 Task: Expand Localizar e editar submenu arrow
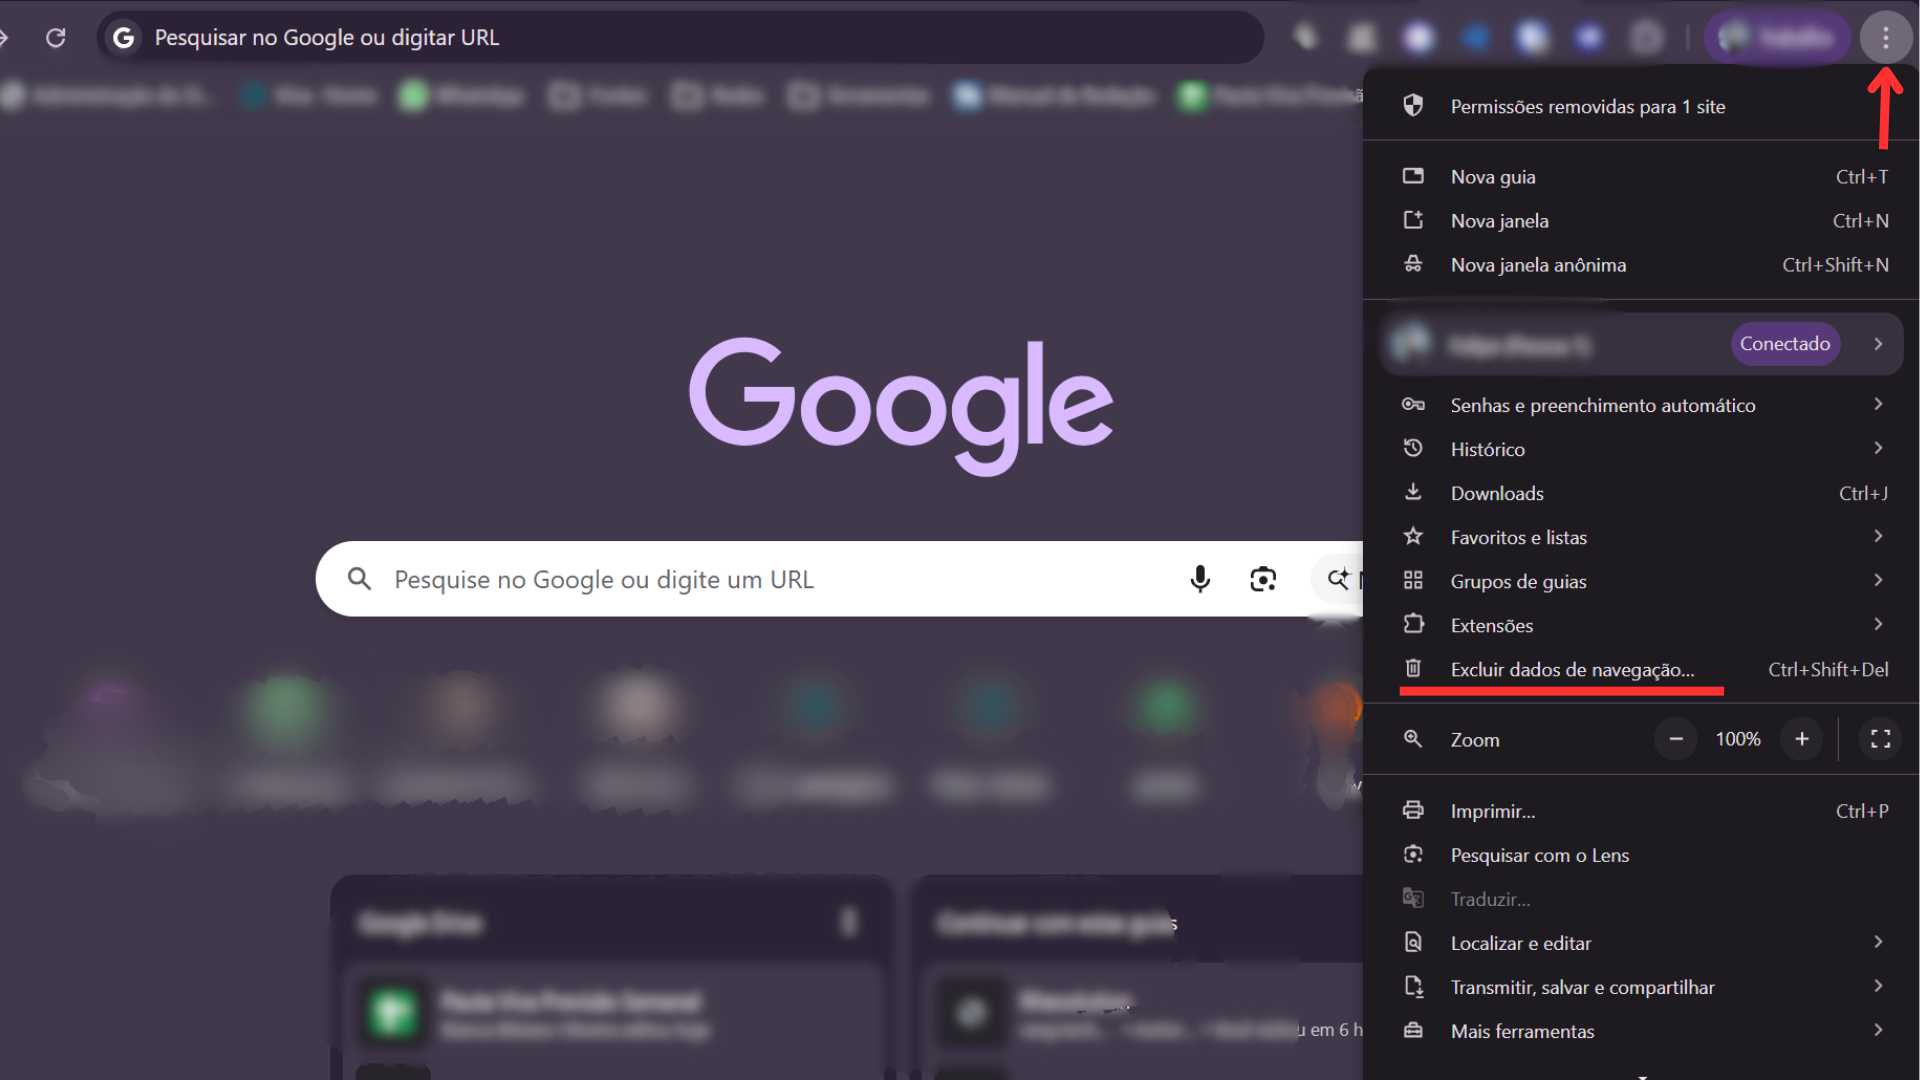1878,942
